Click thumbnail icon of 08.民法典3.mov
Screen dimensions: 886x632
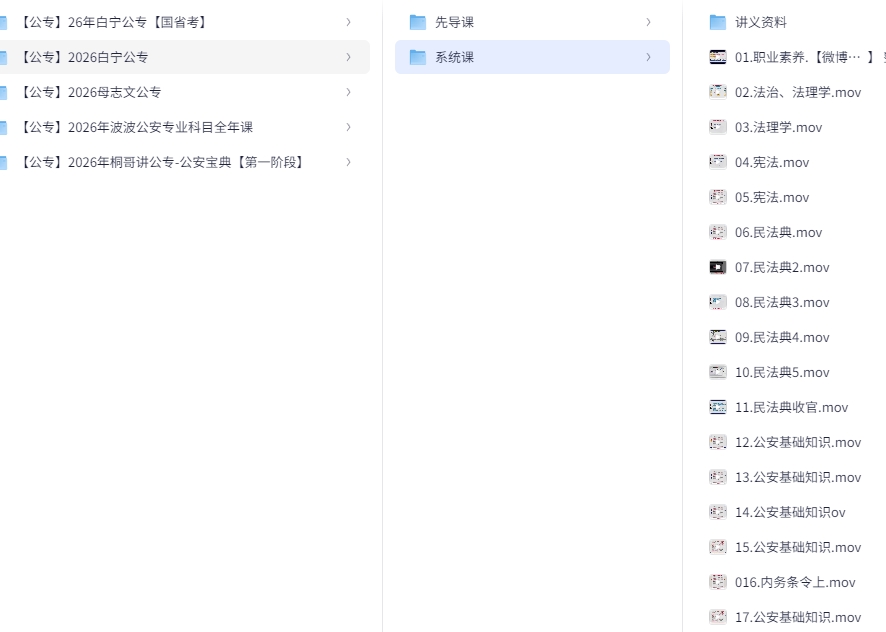tap(718, 302)
